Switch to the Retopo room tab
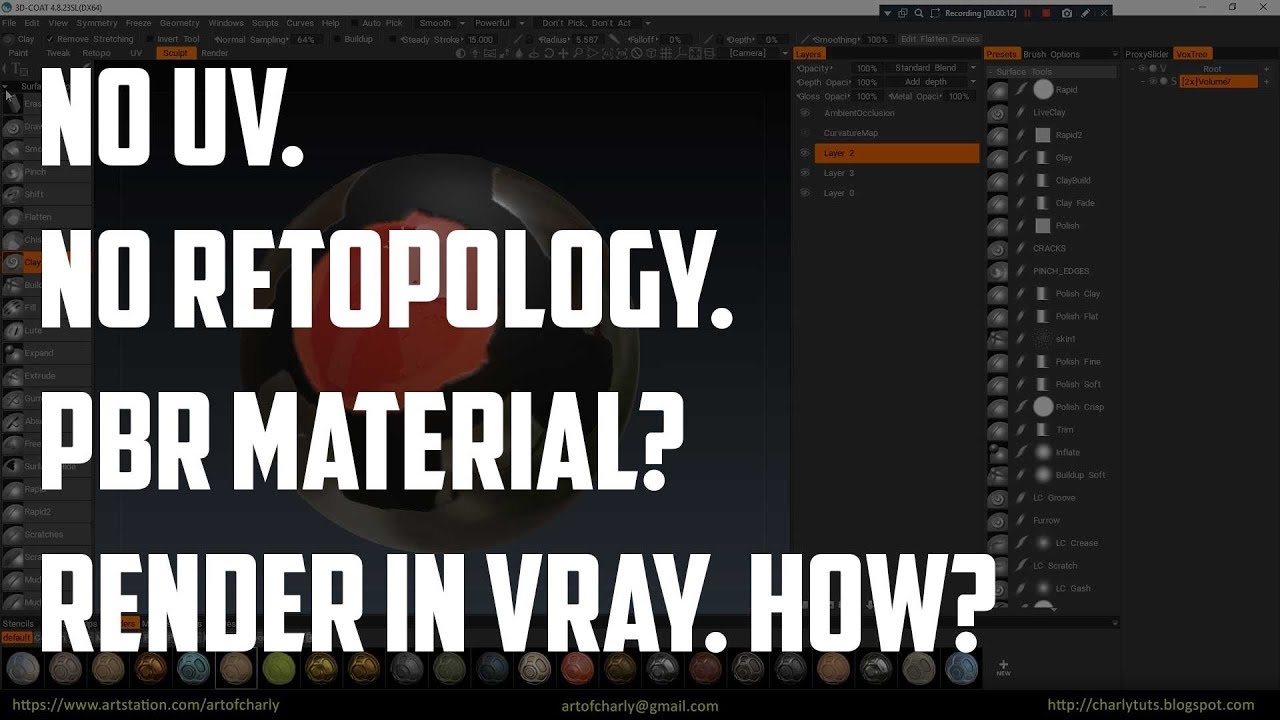This screenshot has width=1280, height=720. [96, 53]
